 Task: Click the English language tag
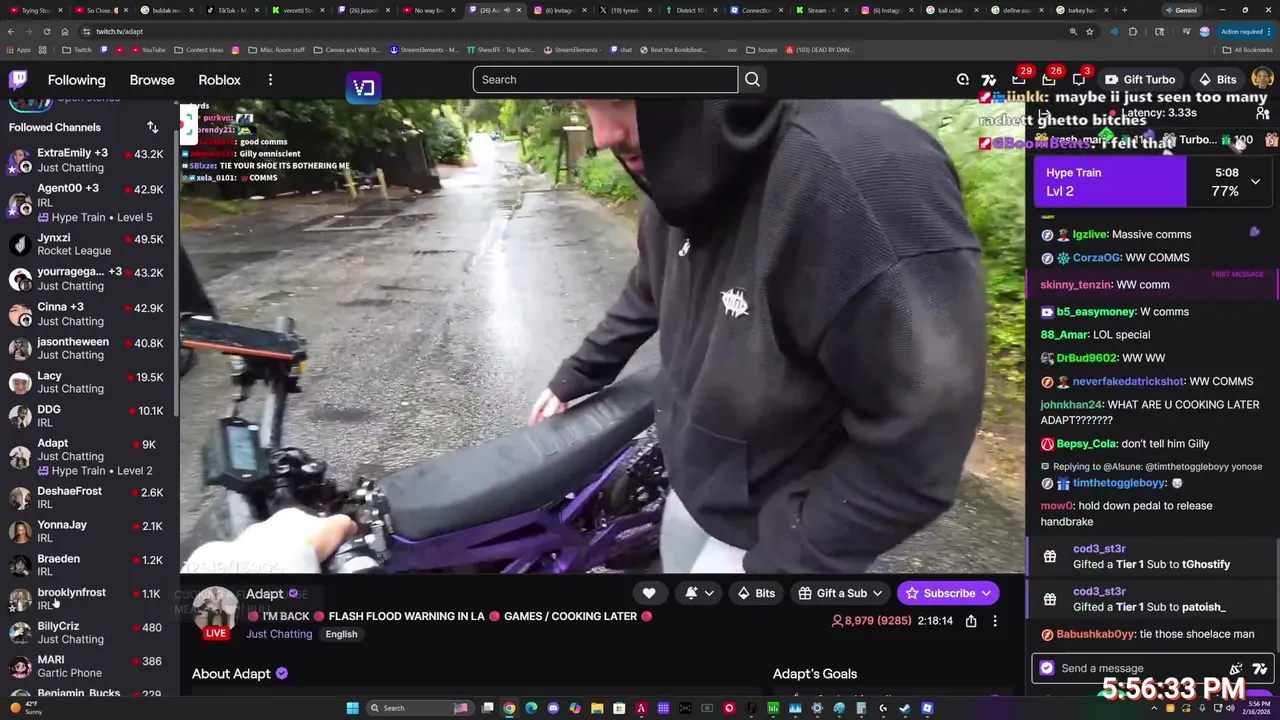(x=341, y=634)
